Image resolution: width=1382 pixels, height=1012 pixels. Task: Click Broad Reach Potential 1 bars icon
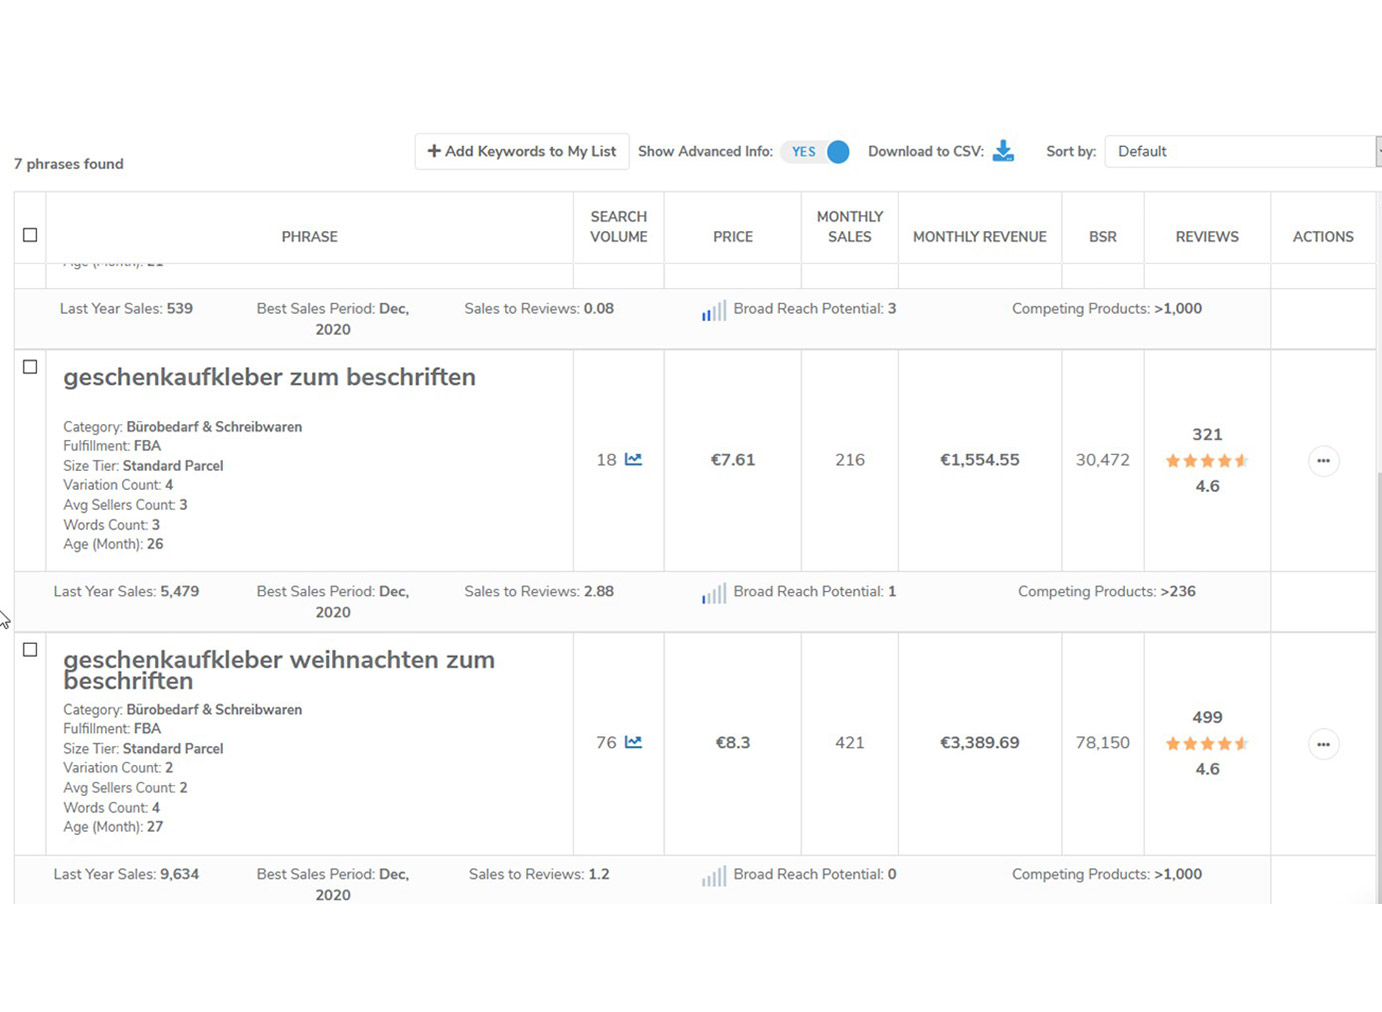[x=713, y=593]
